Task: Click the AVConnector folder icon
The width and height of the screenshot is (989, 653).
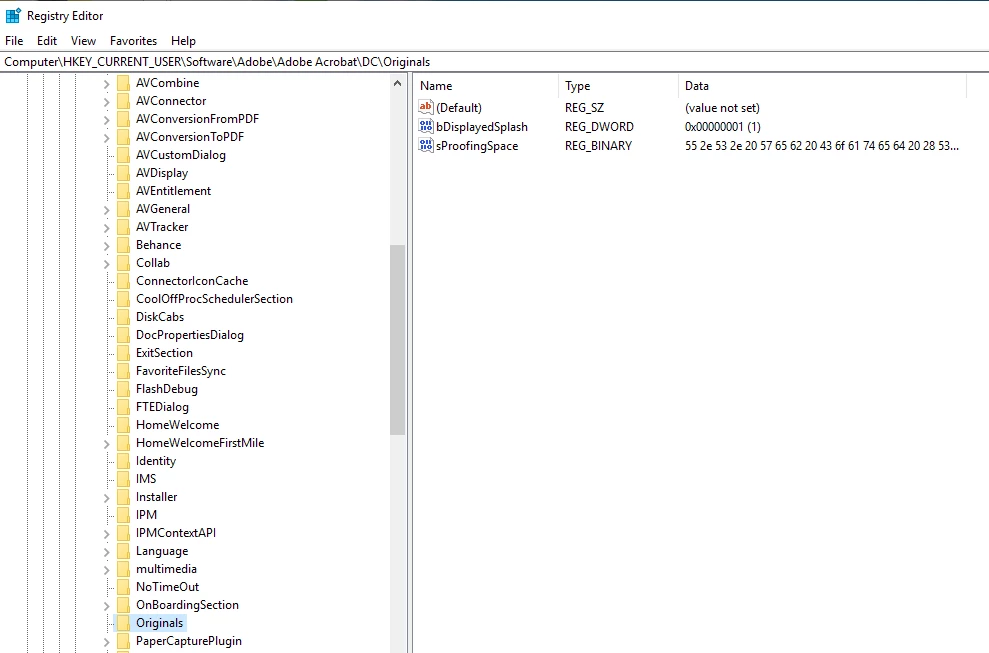Action: [x=124, y=101]
